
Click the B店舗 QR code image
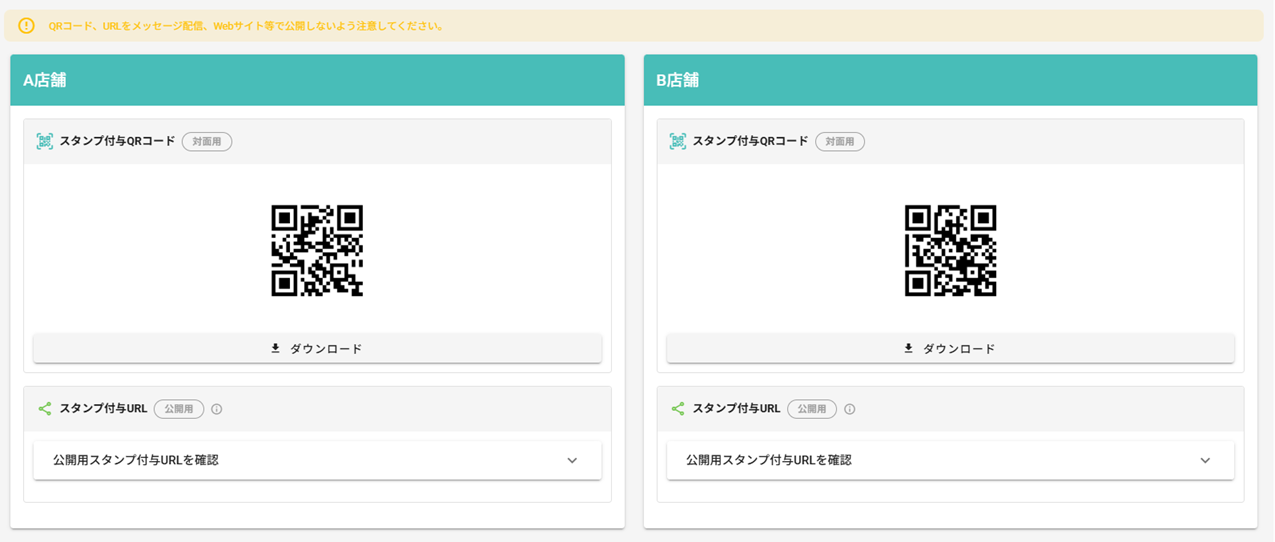951,251
